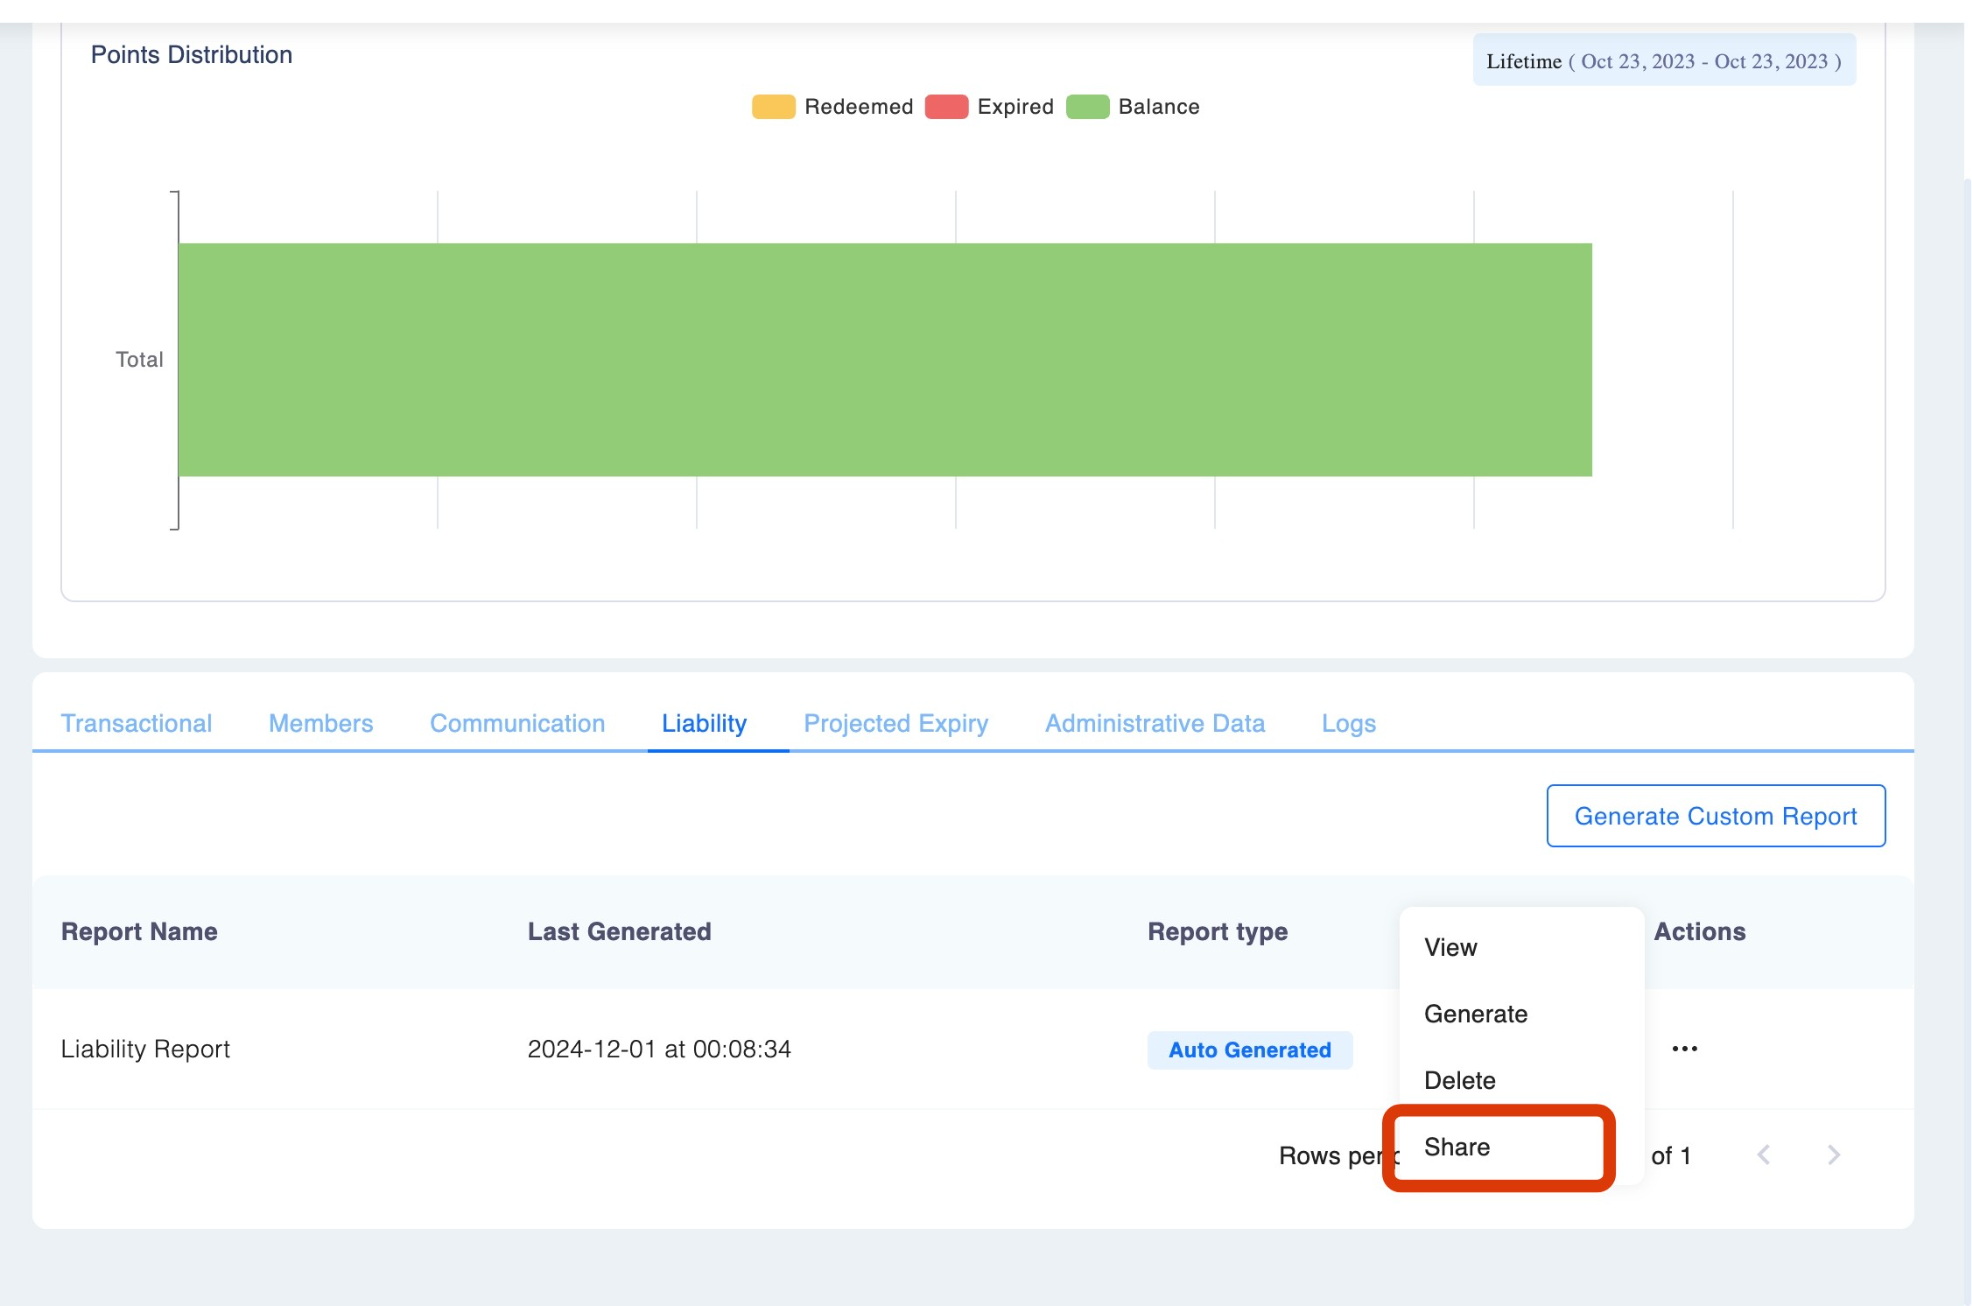Viewport: 1972px width, 1306px height.
Task: Switch to Administrative Data tab
Action: [x=1154, y=723]
